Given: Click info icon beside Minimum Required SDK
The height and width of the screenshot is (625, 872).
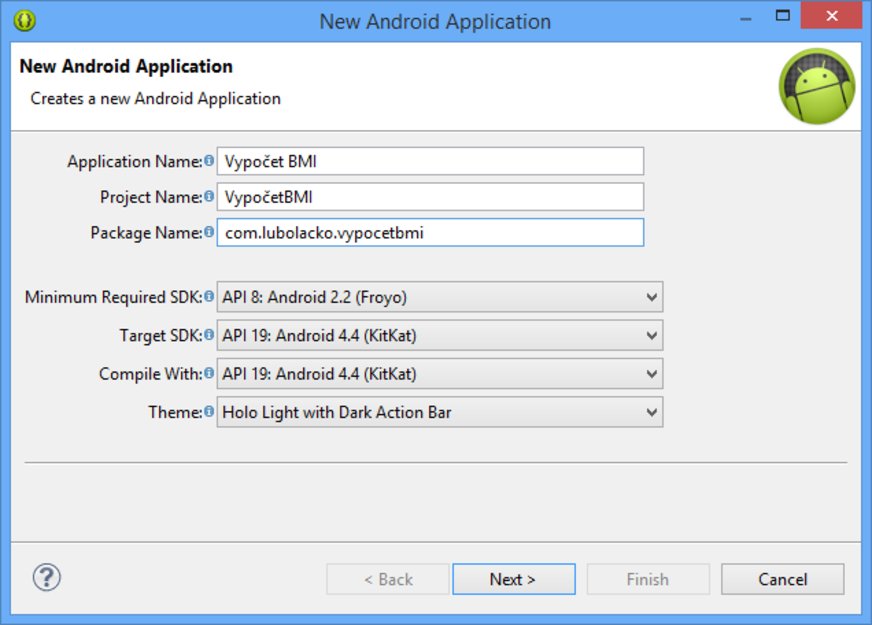Looking at the screenshot, I should pyautogui.click(x=209, y=297).
